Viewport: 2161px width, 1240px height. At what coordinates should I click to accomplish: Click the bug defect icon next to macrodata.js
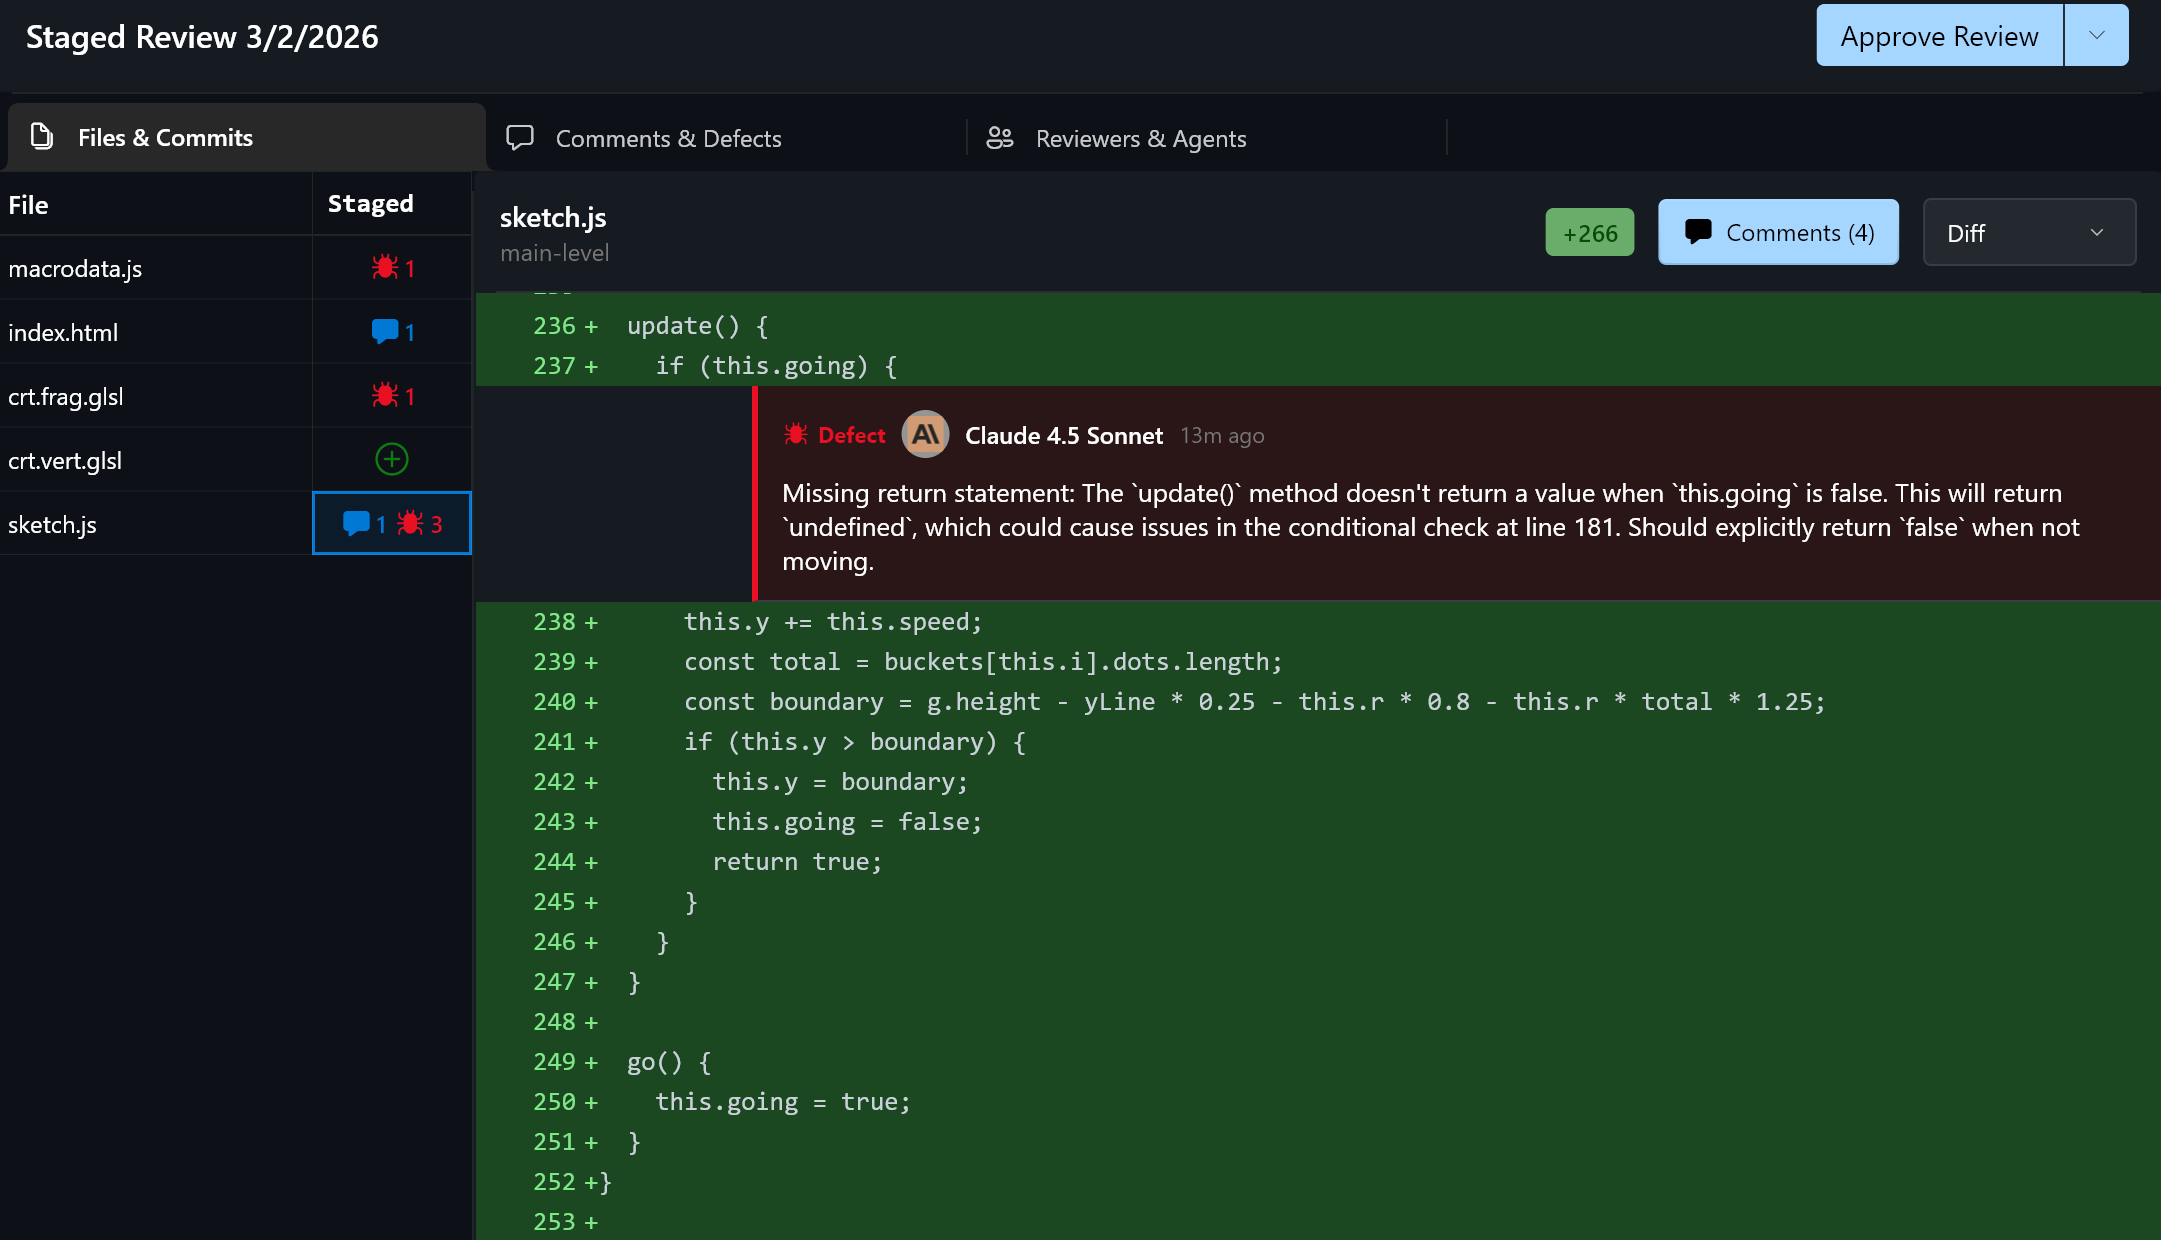coord(386,267)
